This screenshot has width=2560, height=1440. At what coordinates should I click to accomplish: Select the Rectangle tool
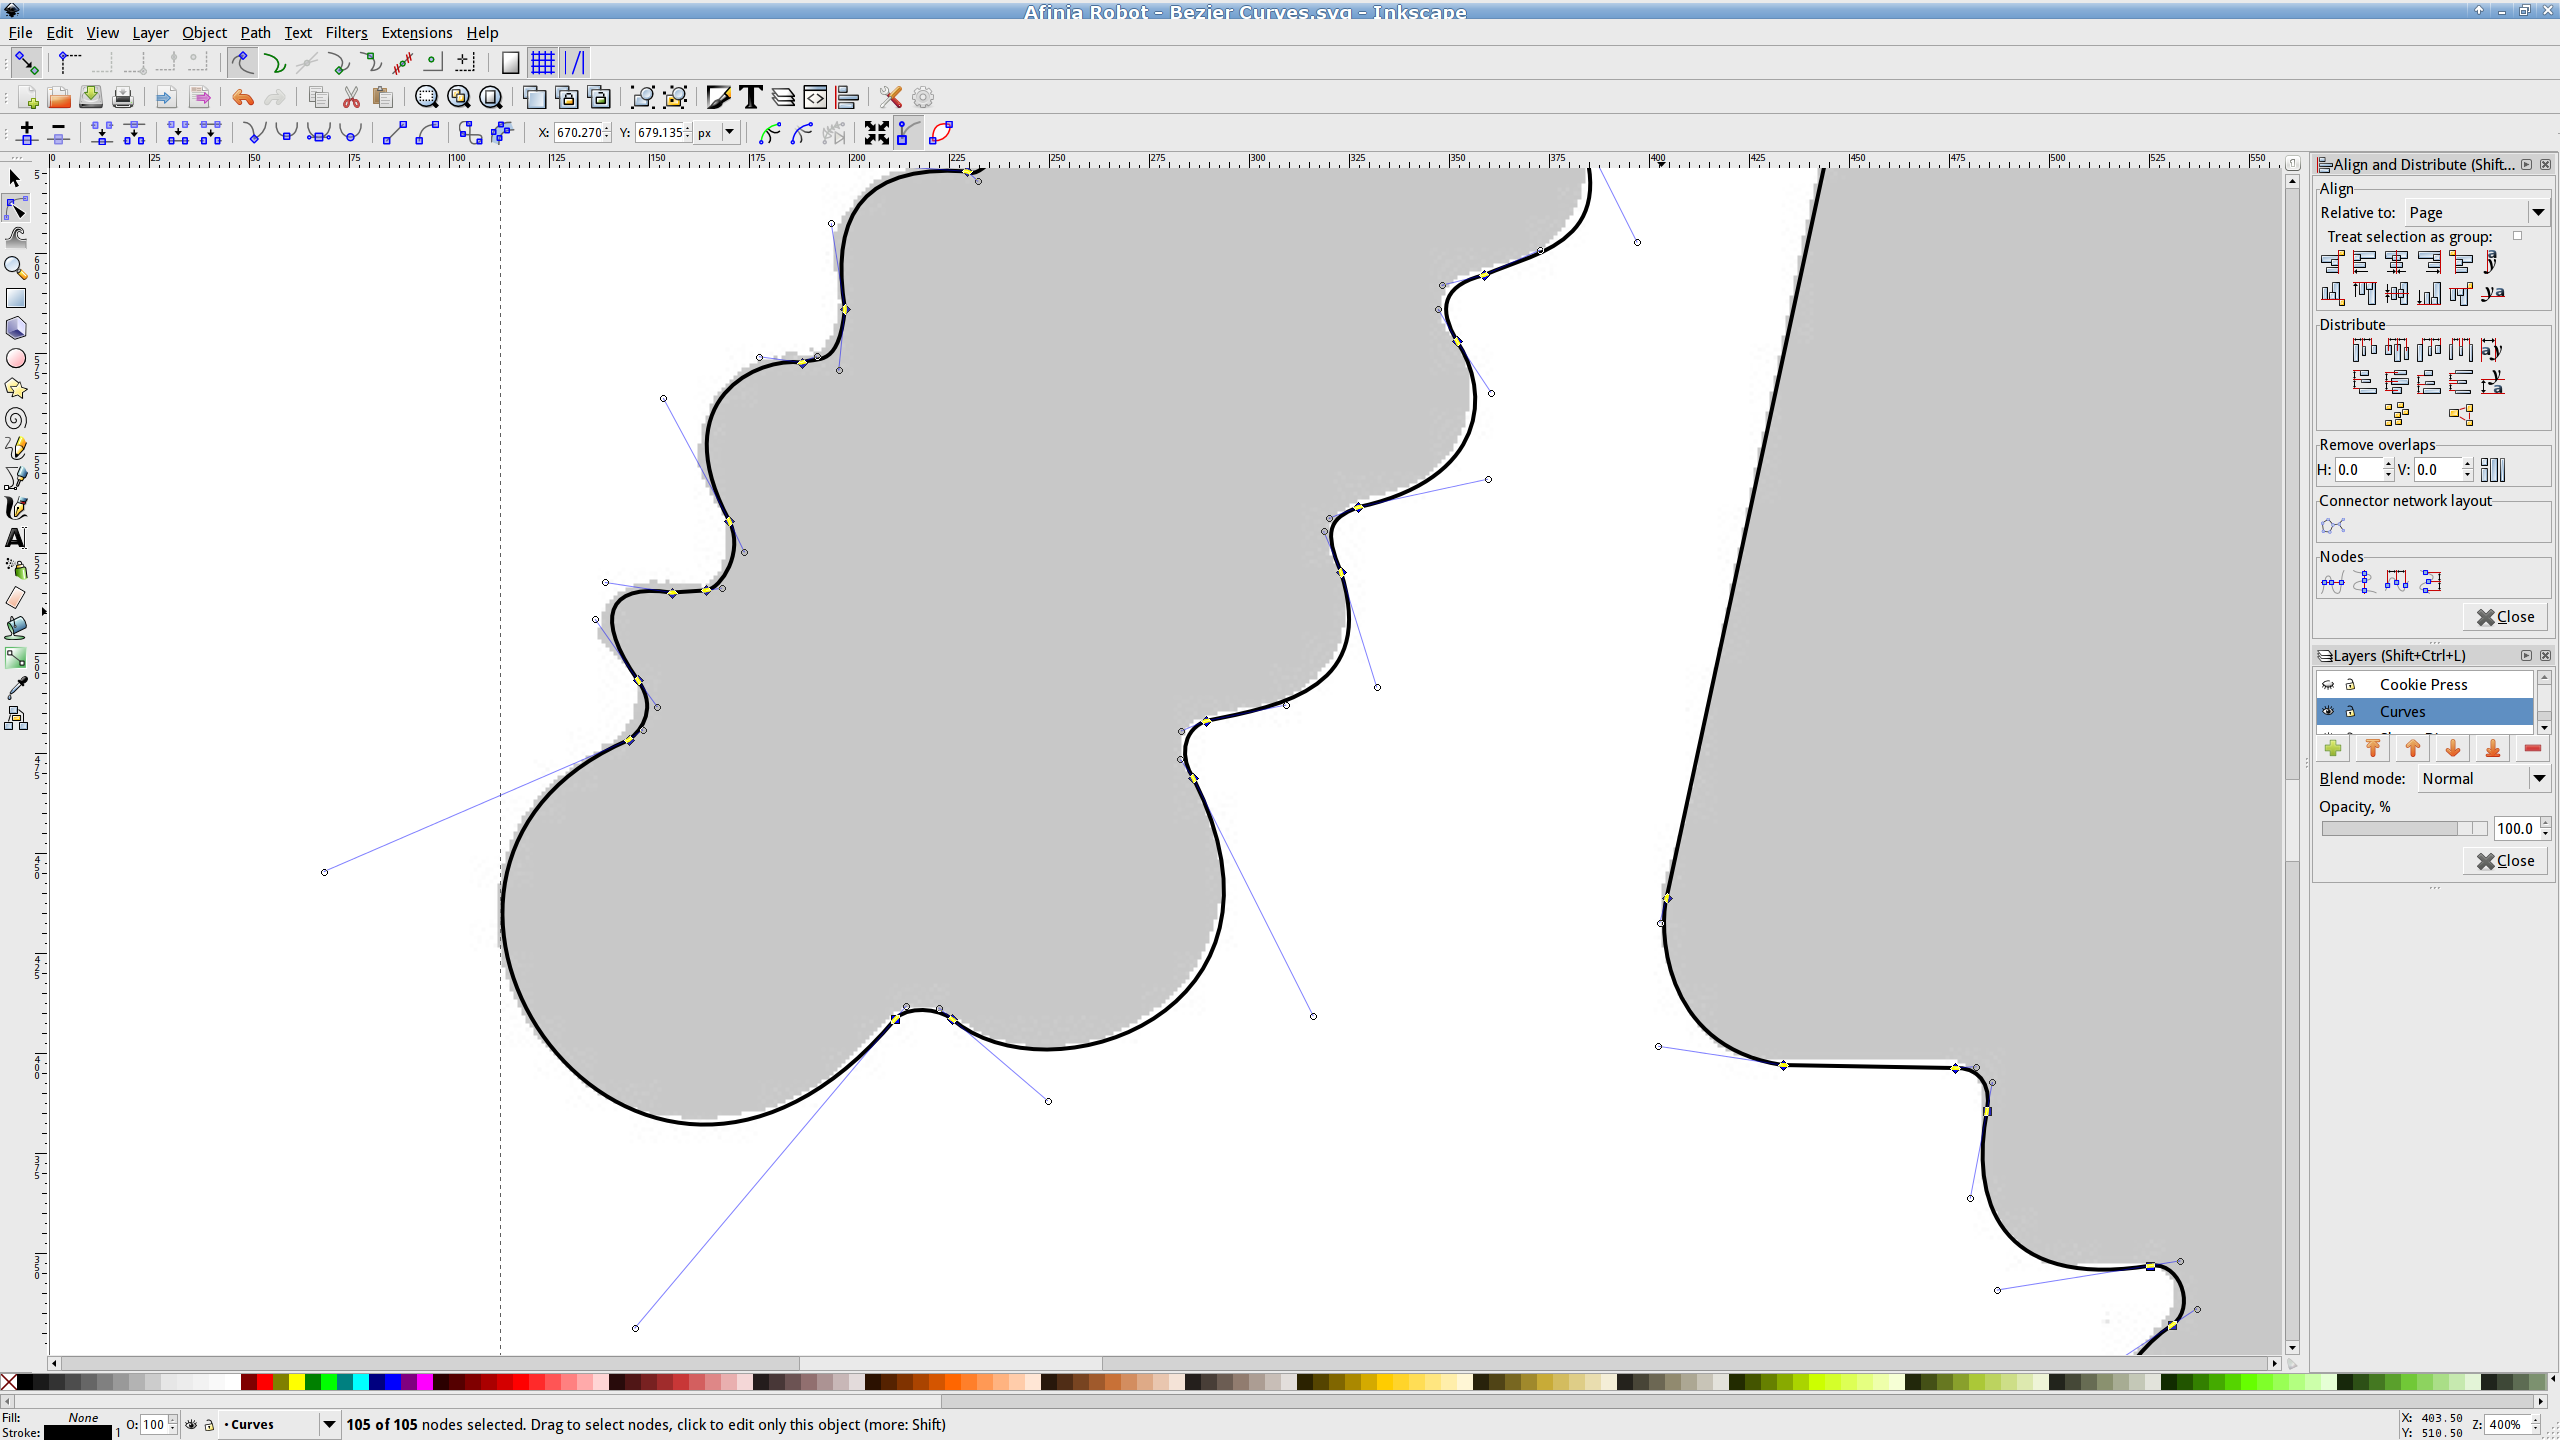16,298
